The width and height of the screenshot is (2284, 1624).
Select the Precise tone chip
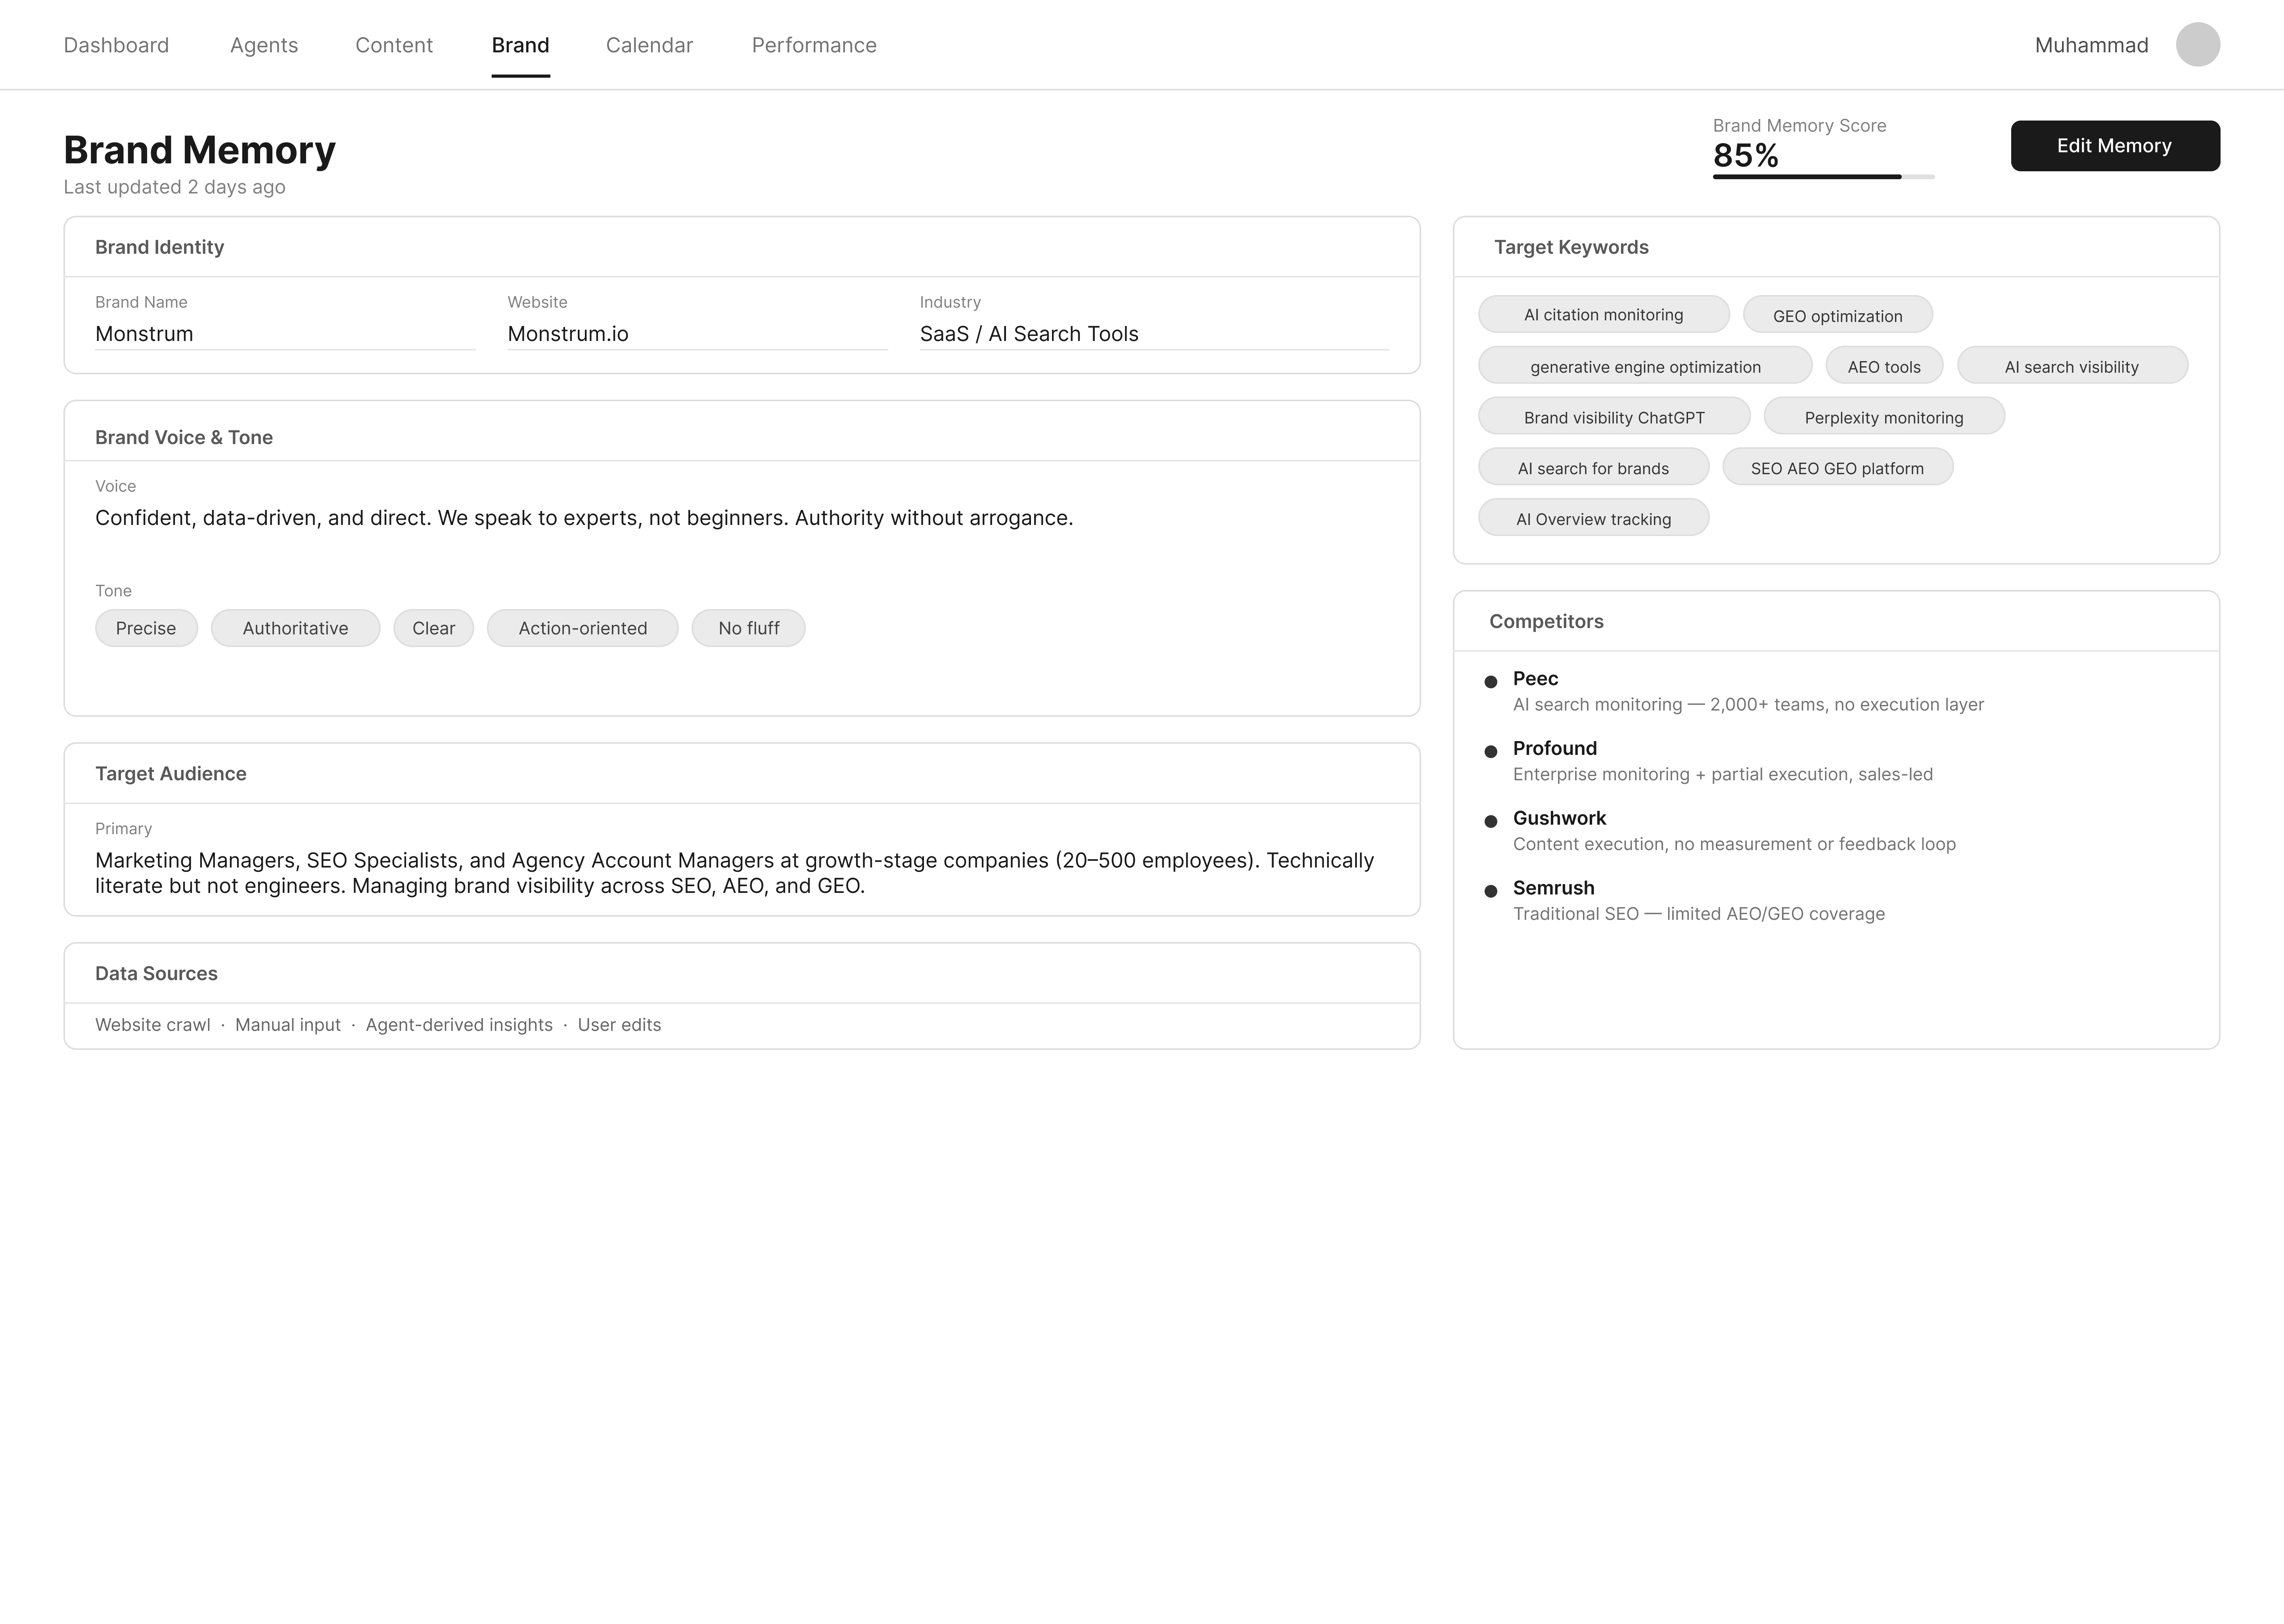(x=146, y=628)
